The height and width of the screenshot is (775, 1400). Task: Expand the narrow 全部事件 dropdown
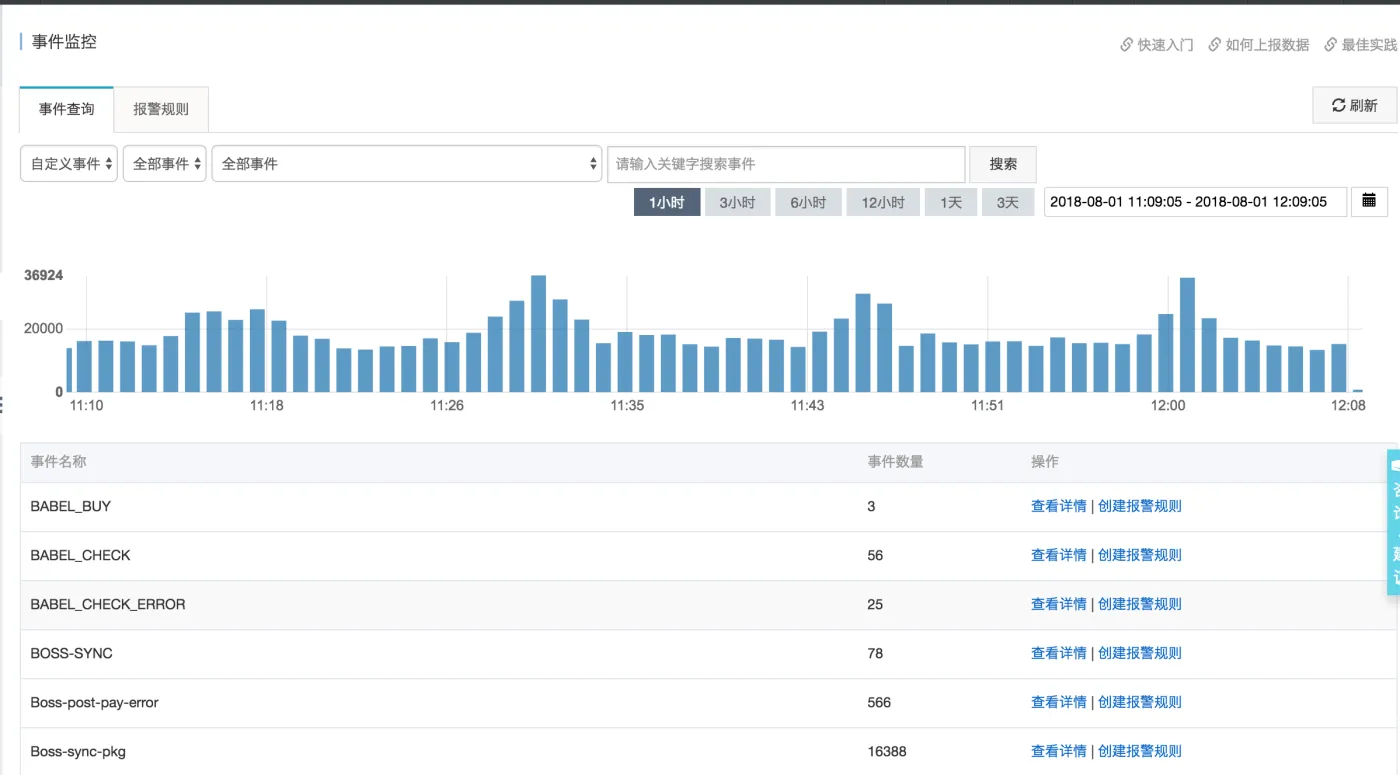165,164
